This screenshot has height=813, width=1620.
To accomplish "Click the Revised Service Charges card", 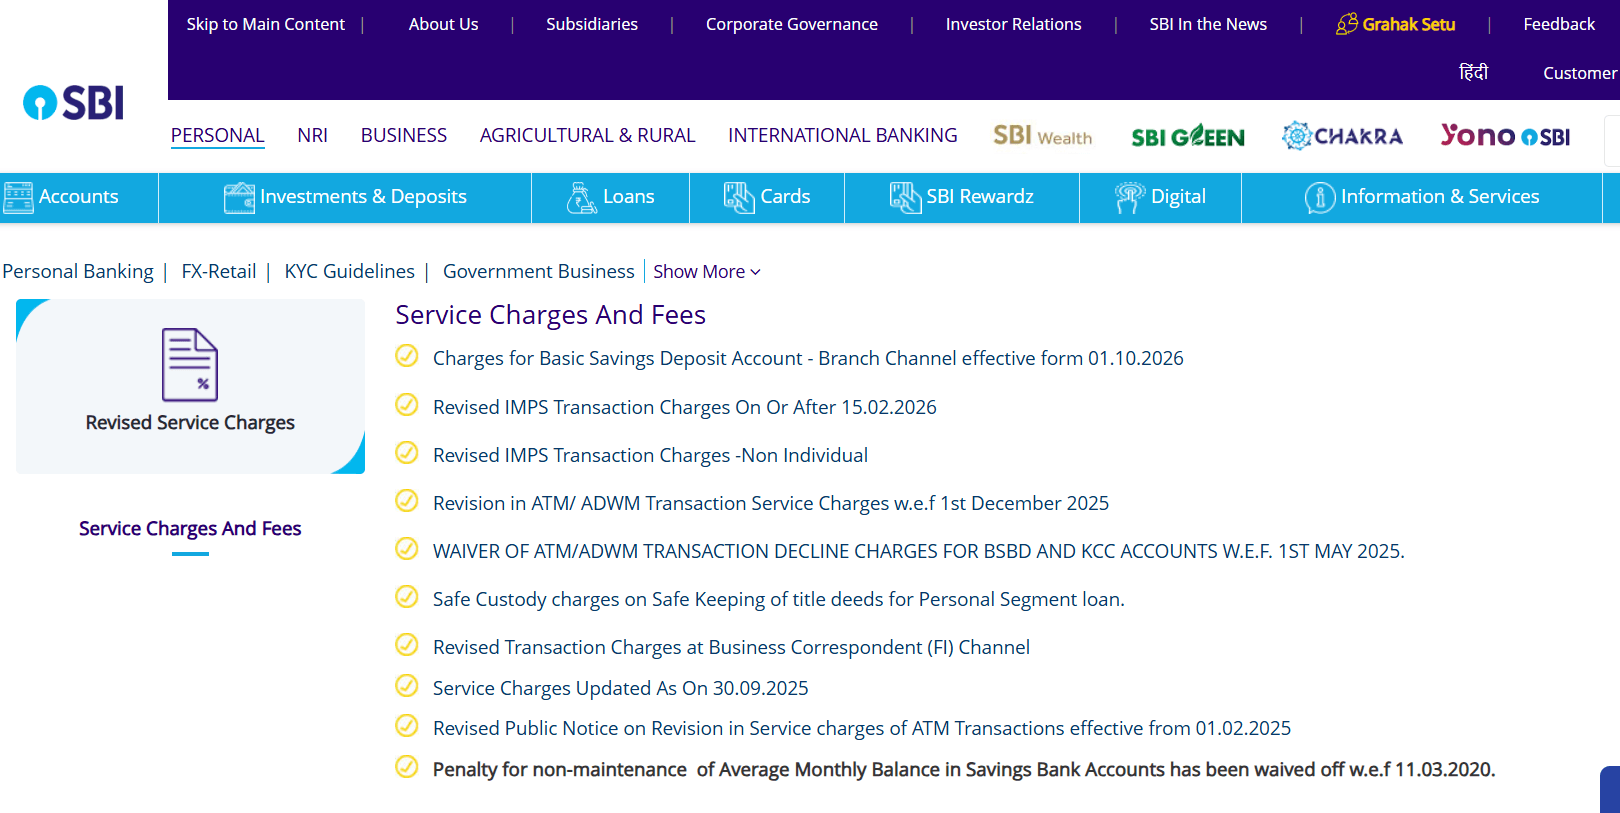I will 190,386.
